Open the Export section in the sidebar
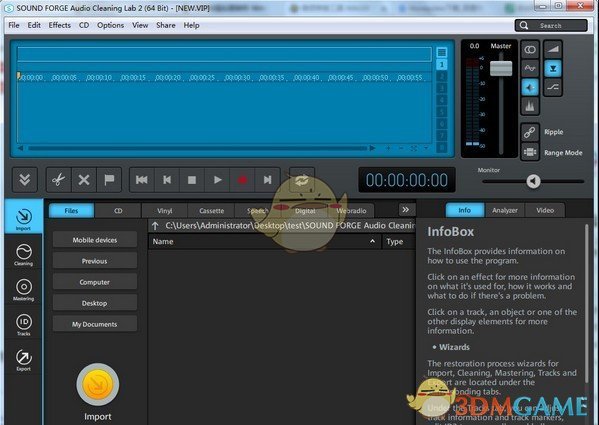This screenshot has width=599, height=425. (x=24, y=360)
